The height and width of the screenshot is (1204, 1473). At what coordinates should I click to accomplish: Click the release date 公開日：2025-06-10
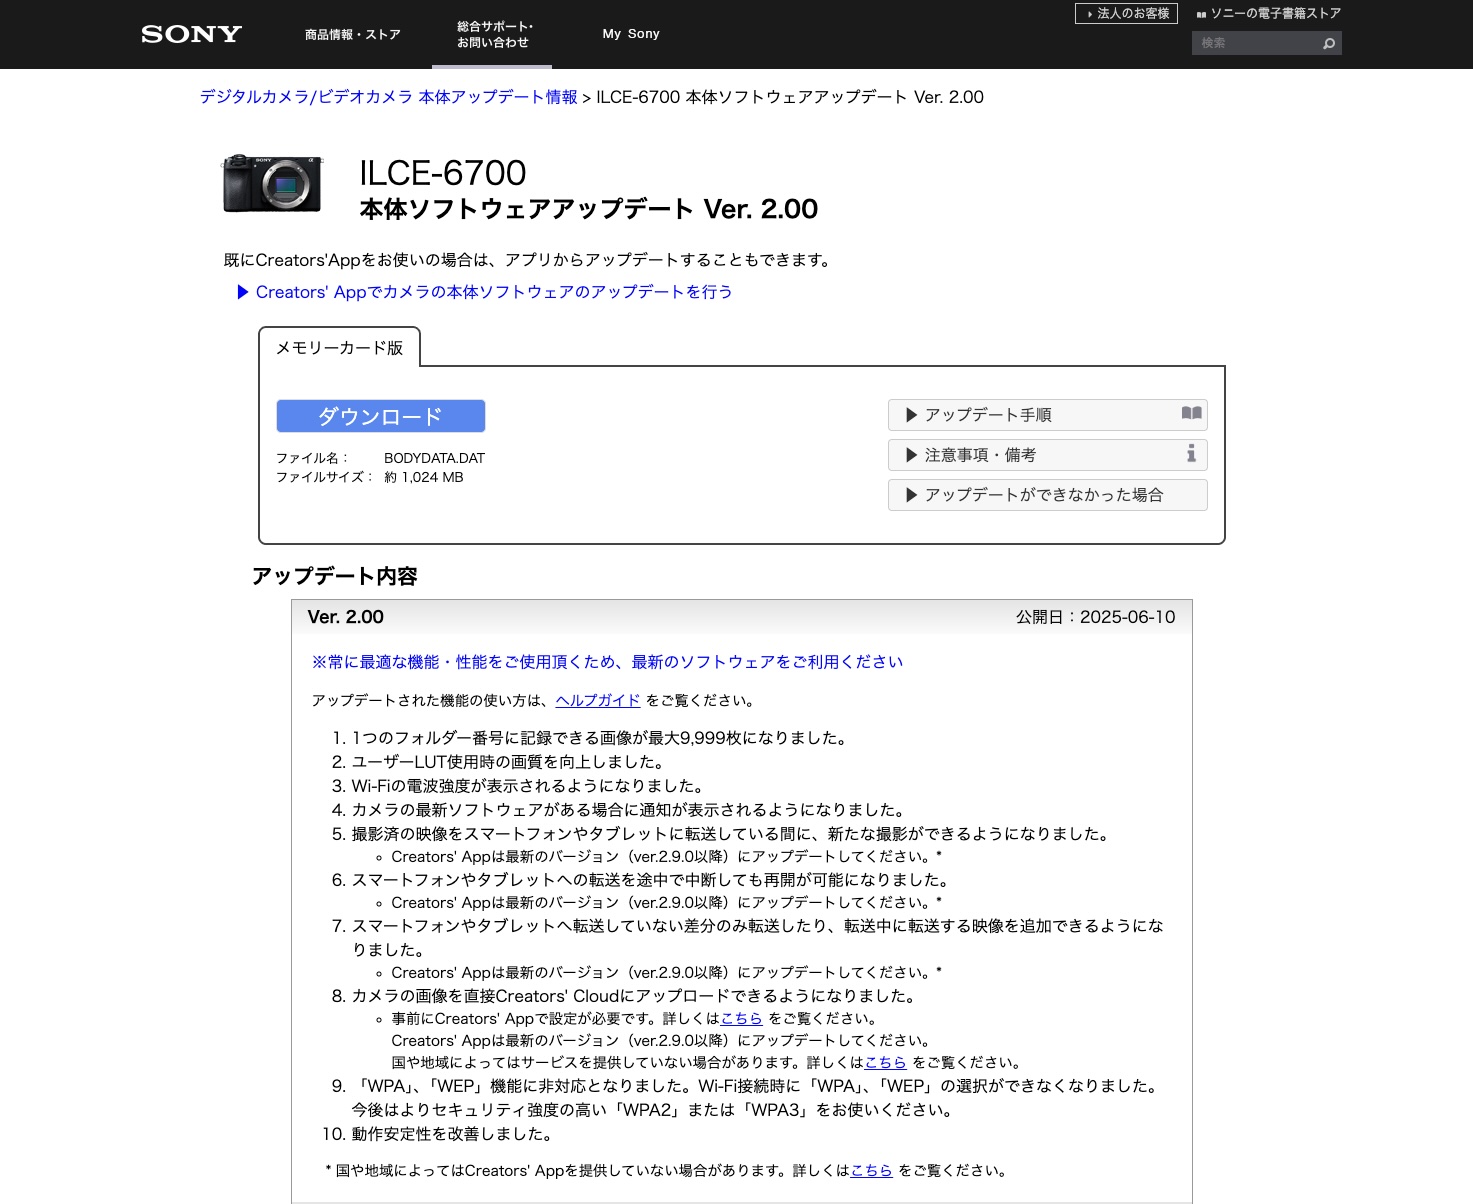tap(1096, 617)
